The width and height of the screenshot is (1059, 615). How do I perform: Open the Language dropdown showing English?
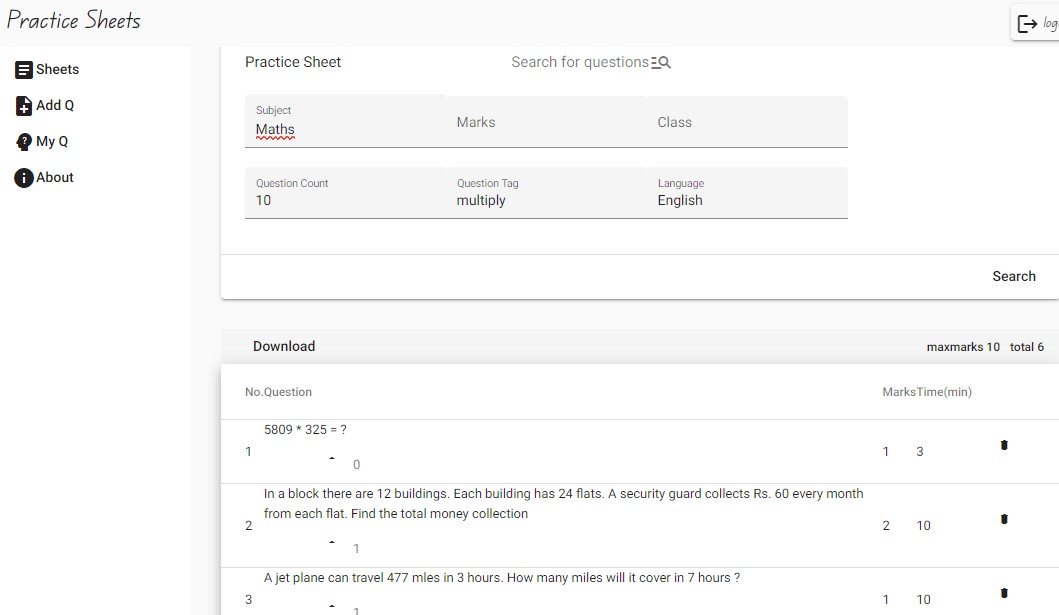(x=747, y=193)
